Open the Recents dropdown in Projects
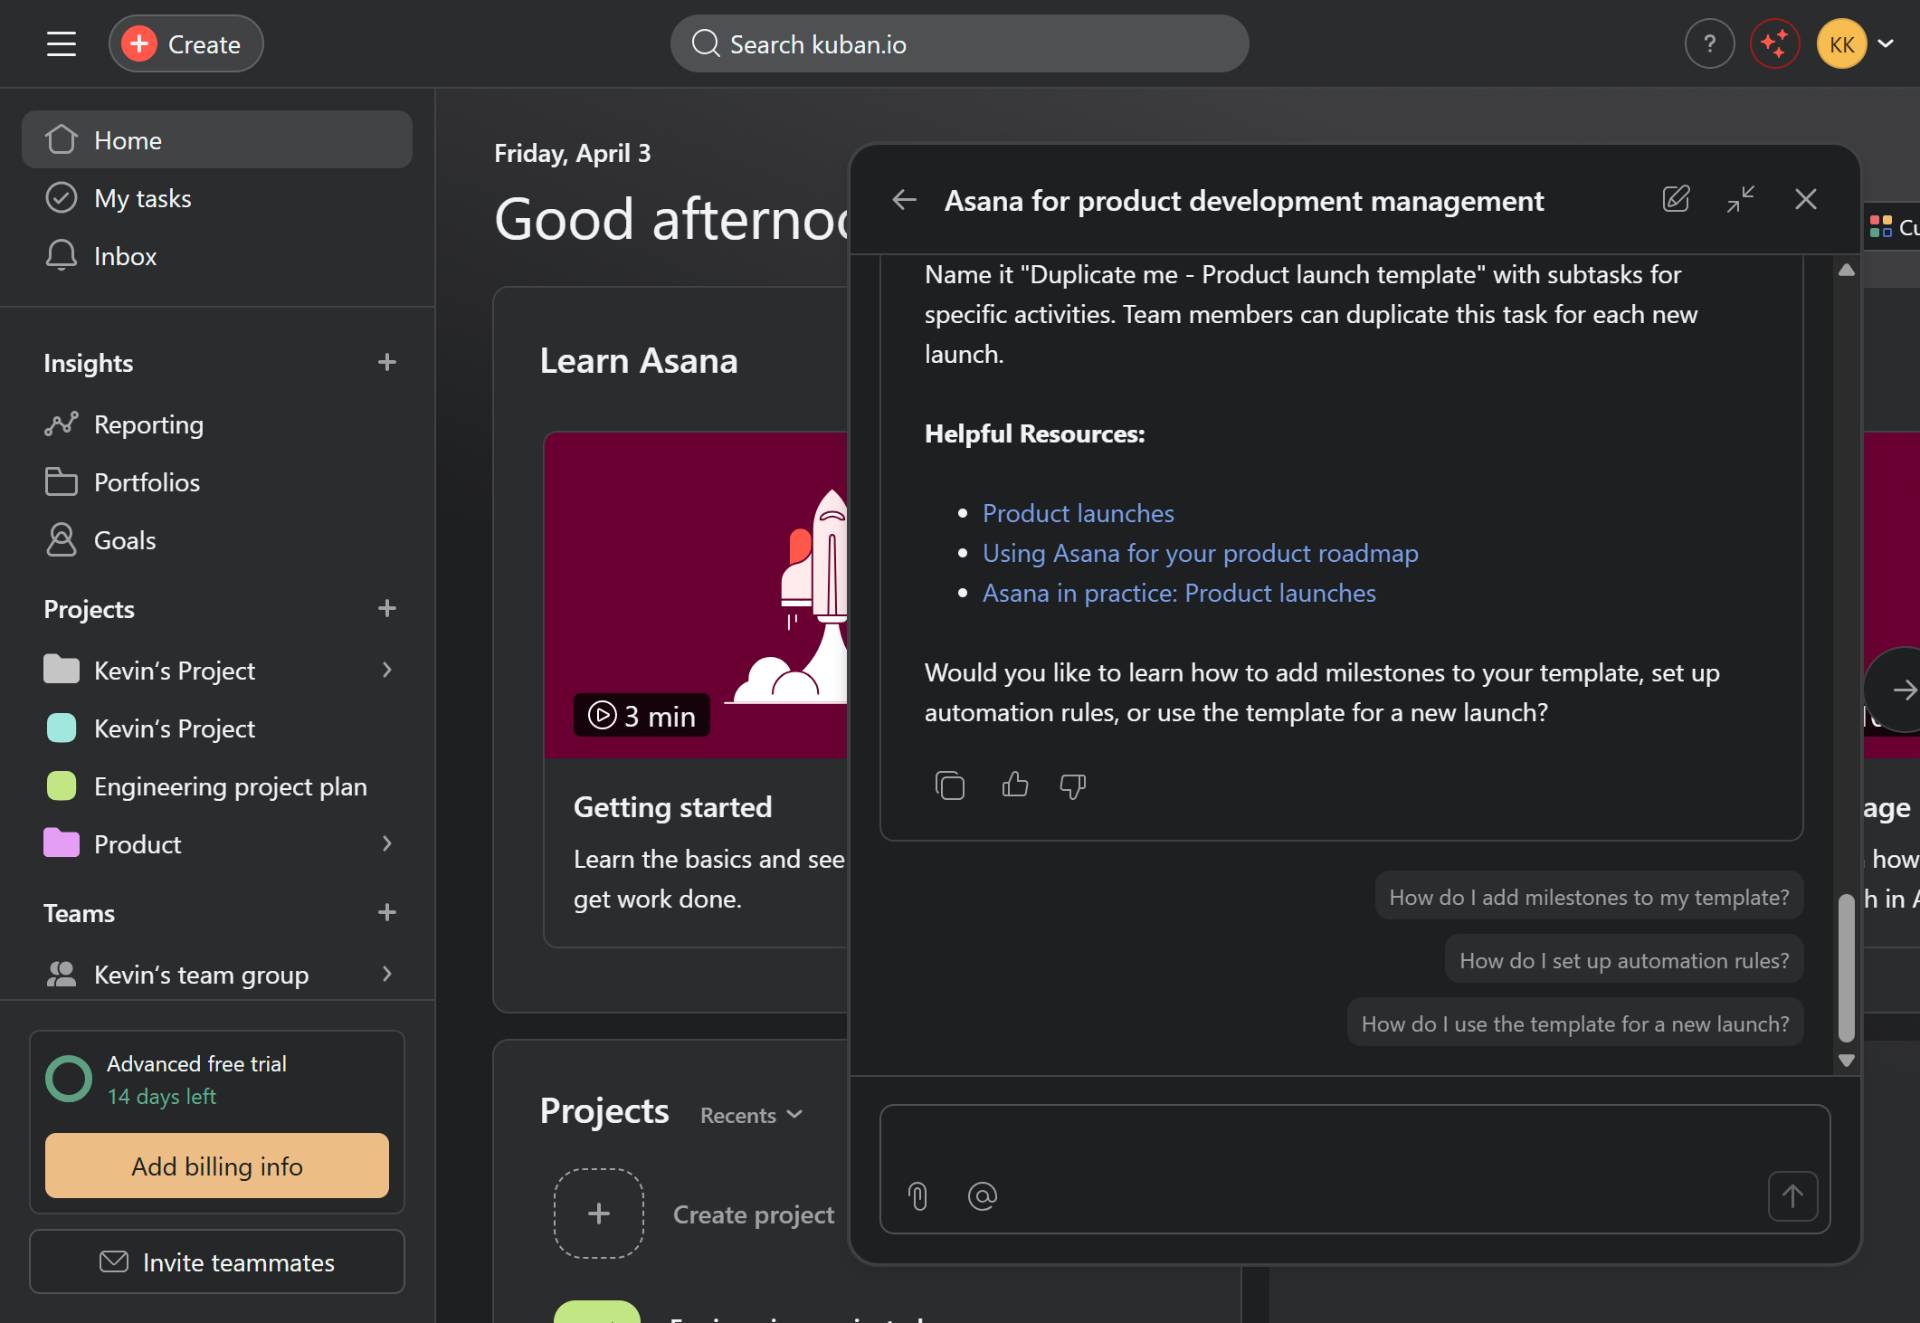1920x1323 pixels. tap(751, 1115)
